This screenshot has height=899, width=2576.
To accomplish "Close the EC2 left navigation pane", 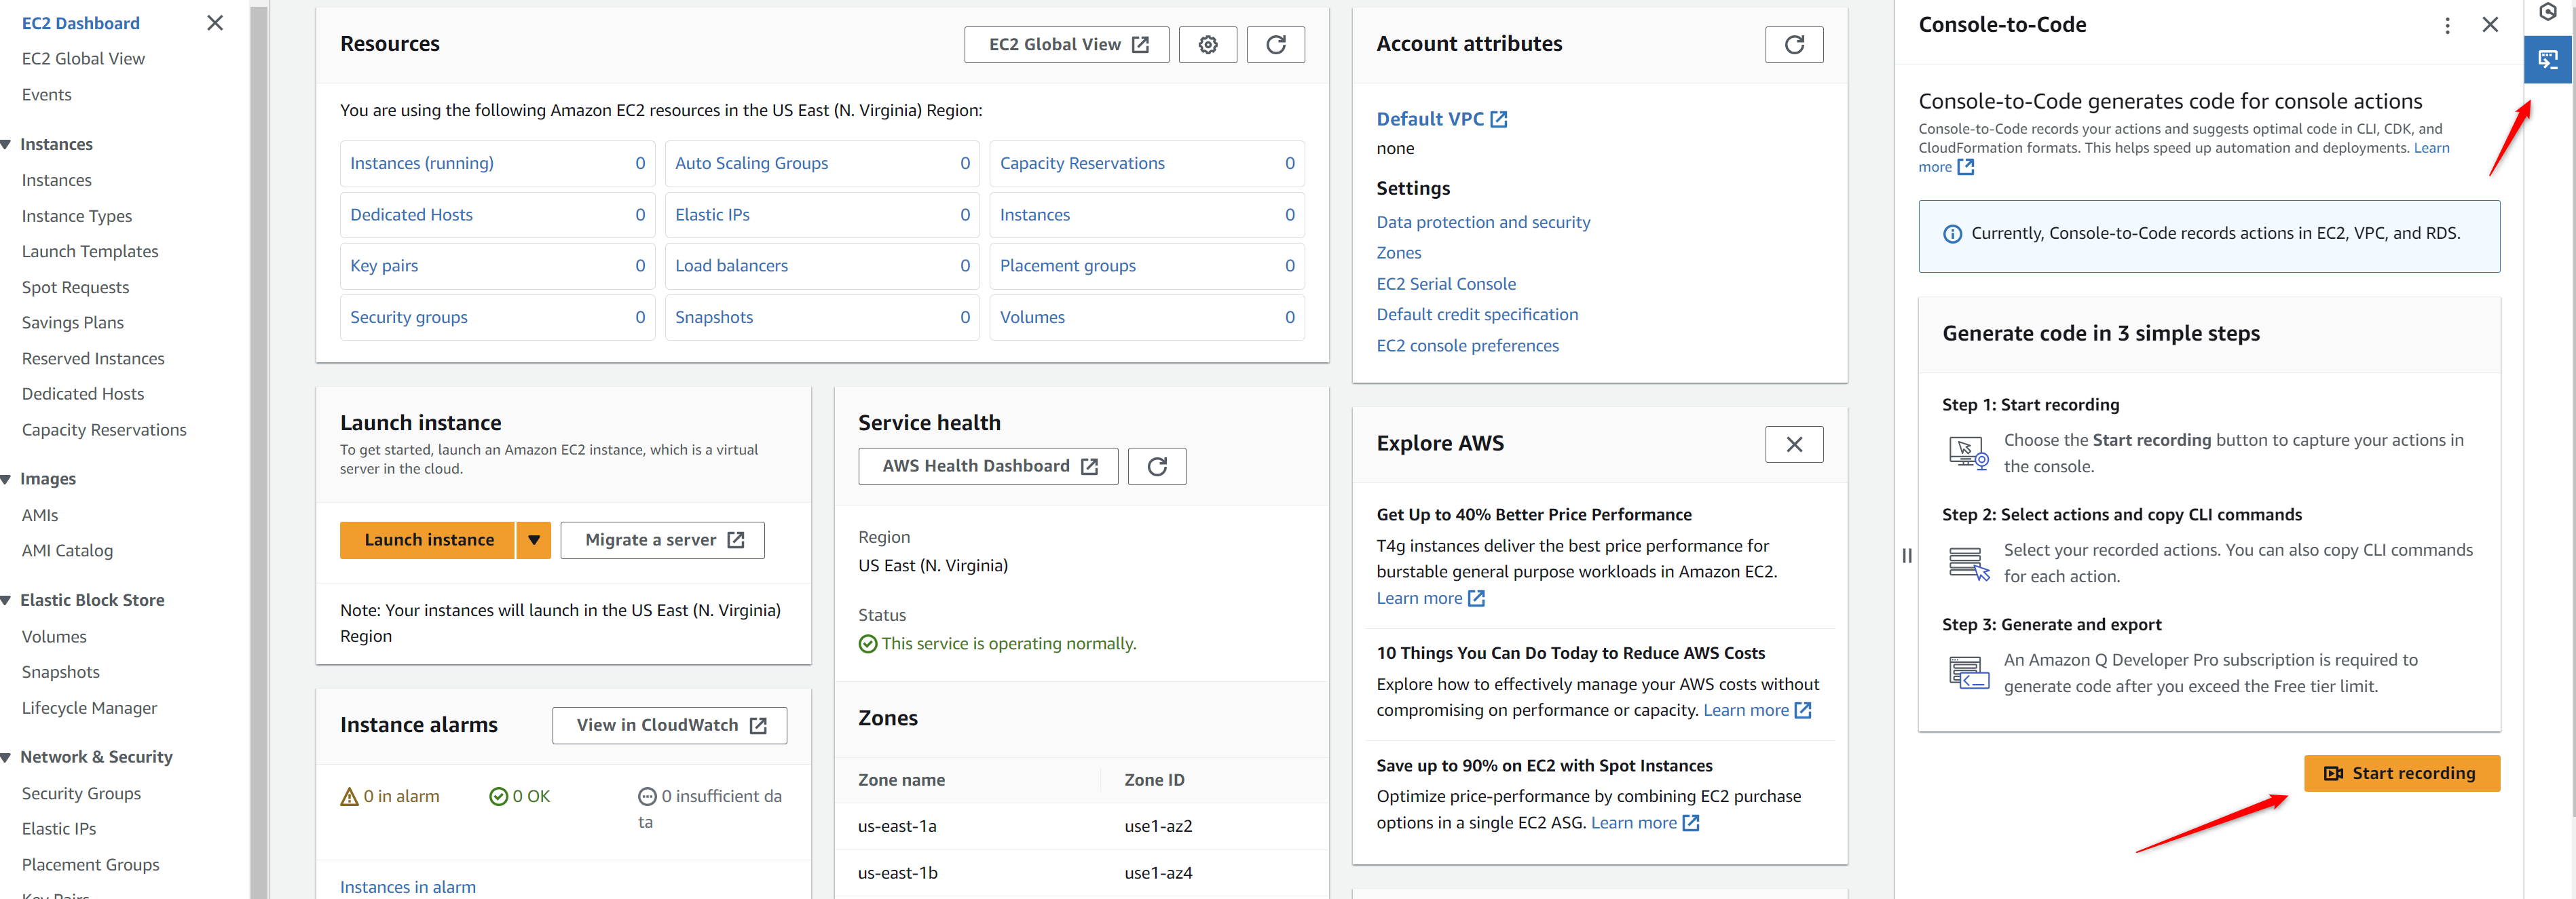I will (215, 23).
